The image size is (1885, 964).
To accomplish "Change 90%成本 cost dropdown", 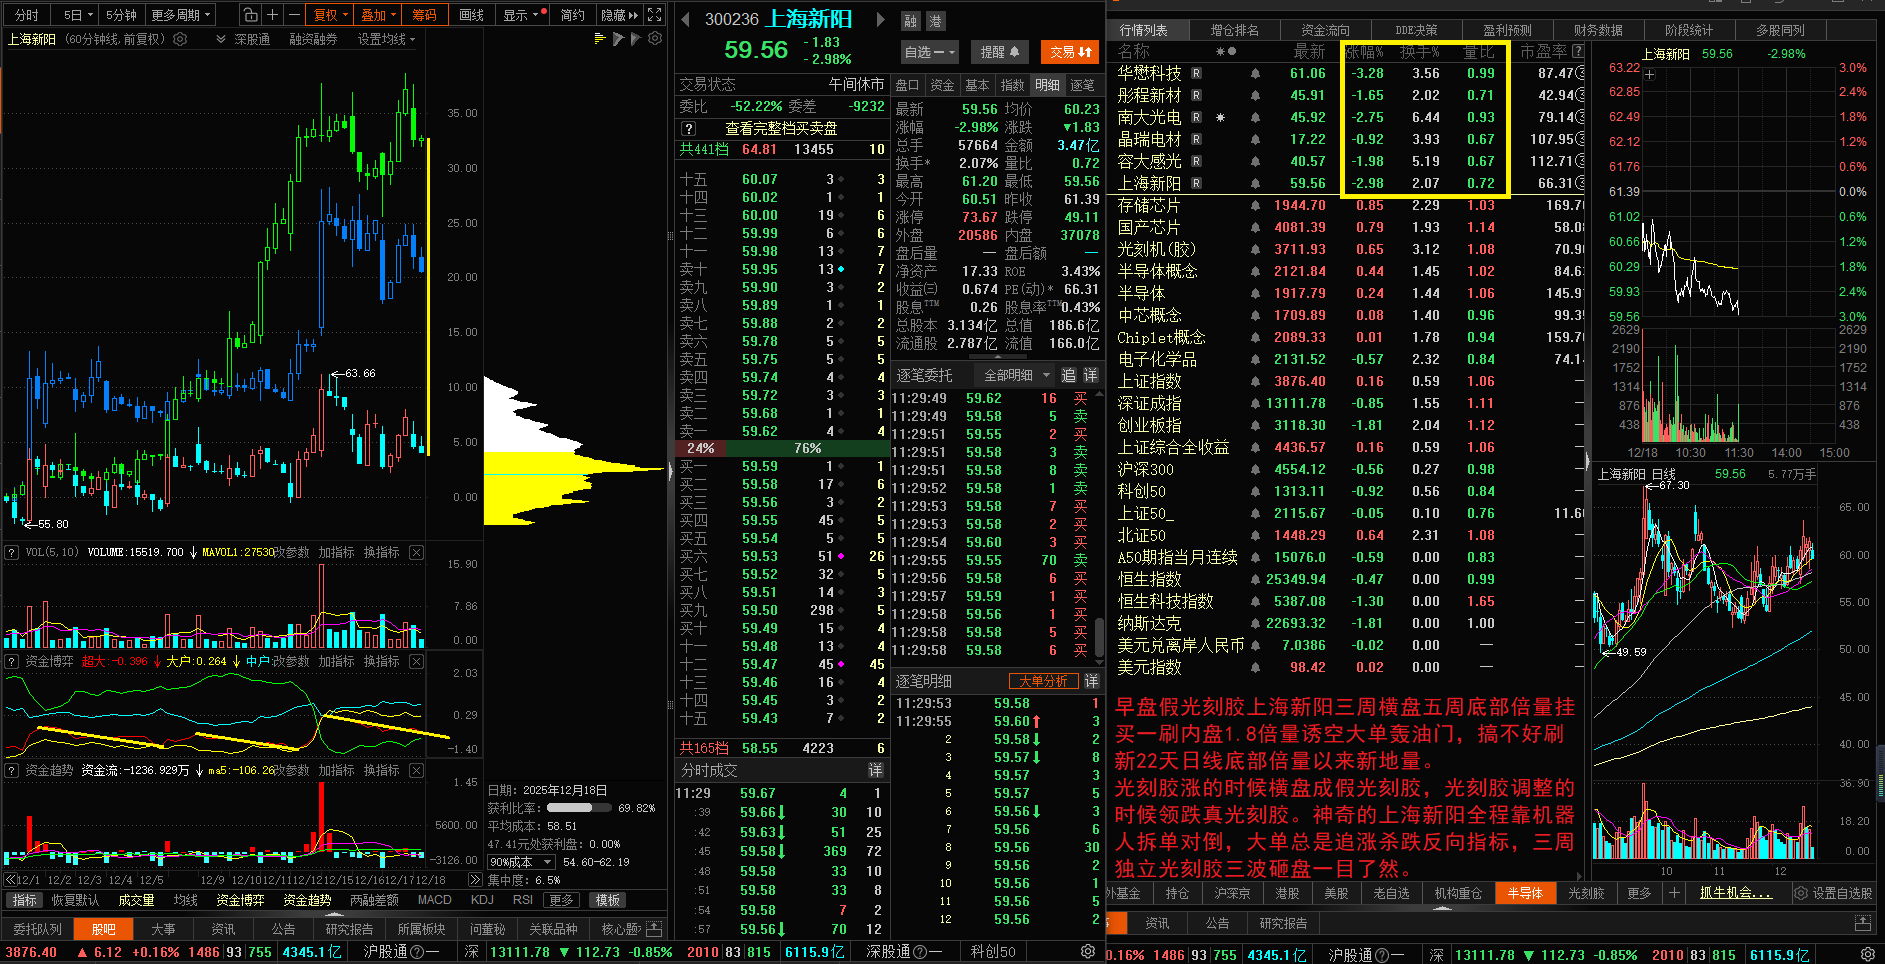I will tap(521, 862).
